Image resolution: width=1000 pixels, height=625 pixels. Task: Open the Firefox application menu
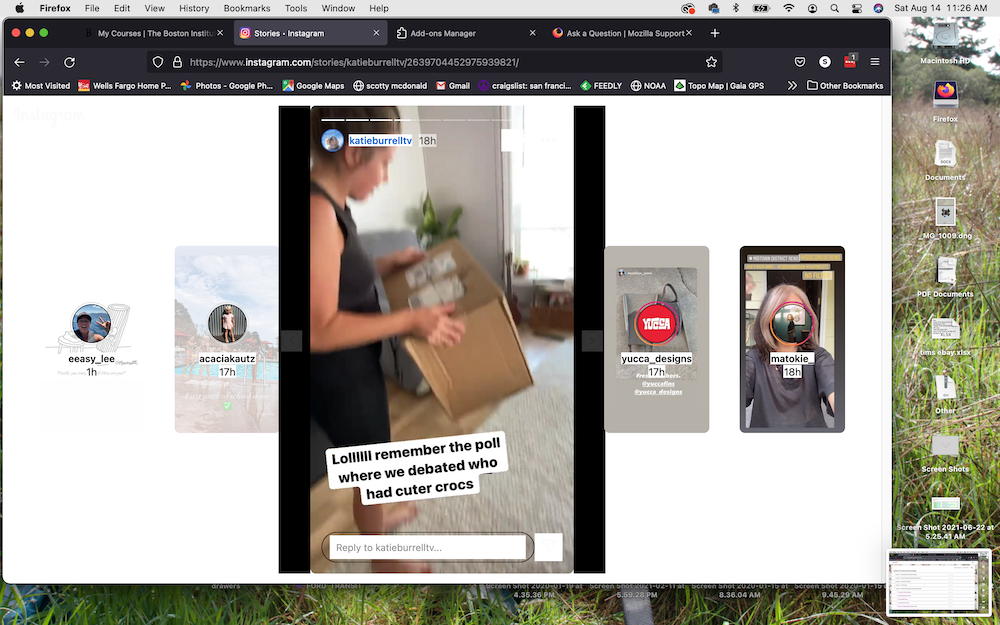coord(55,8)
